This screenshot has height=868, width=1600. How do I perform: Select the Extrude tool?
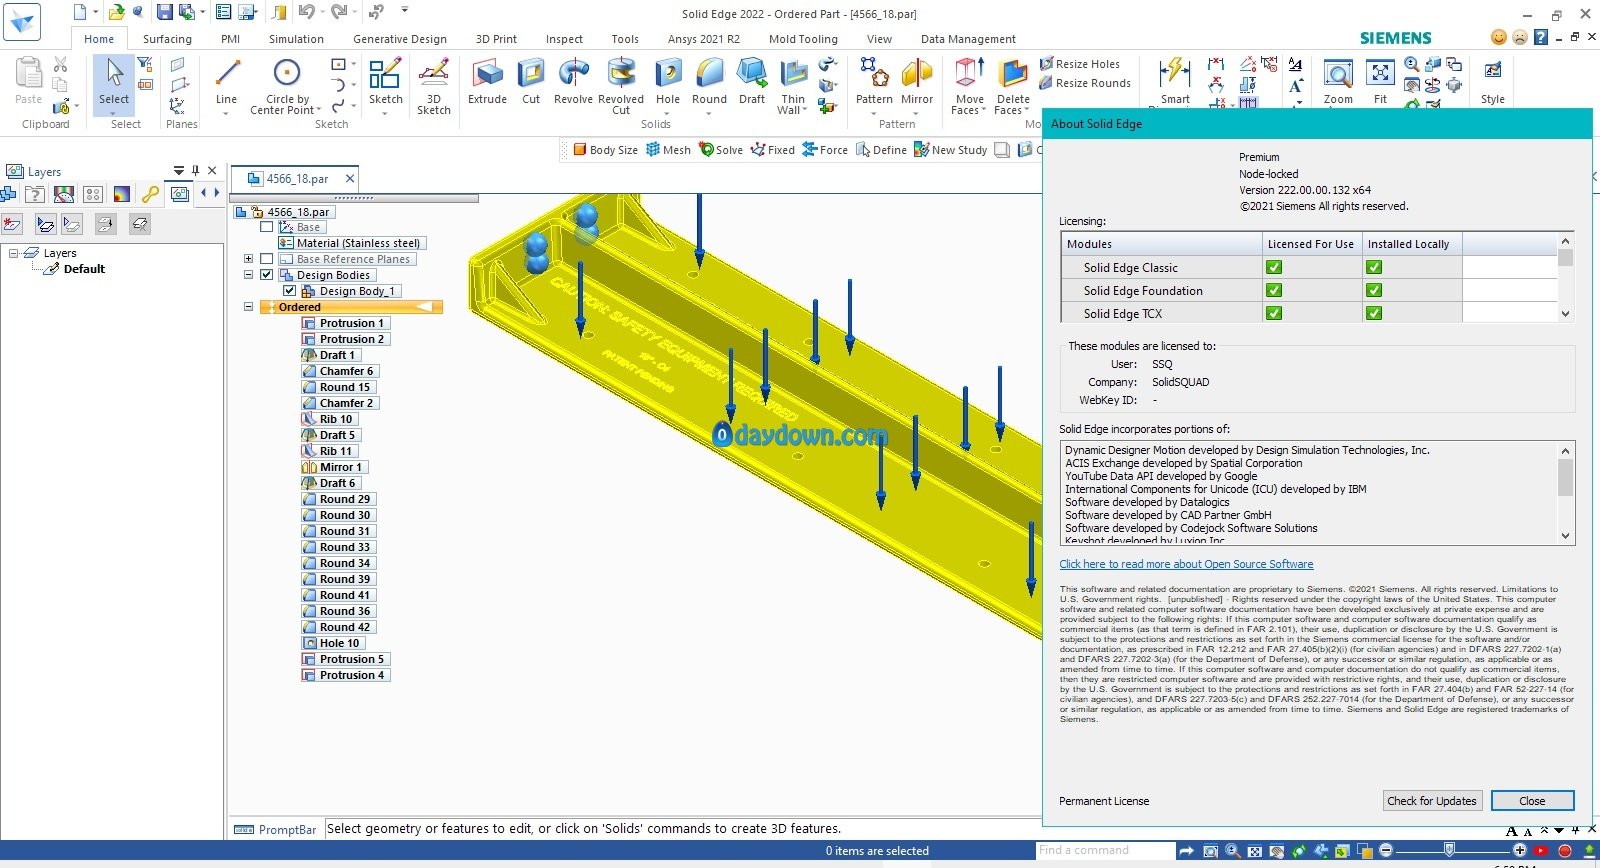point(487,82)
